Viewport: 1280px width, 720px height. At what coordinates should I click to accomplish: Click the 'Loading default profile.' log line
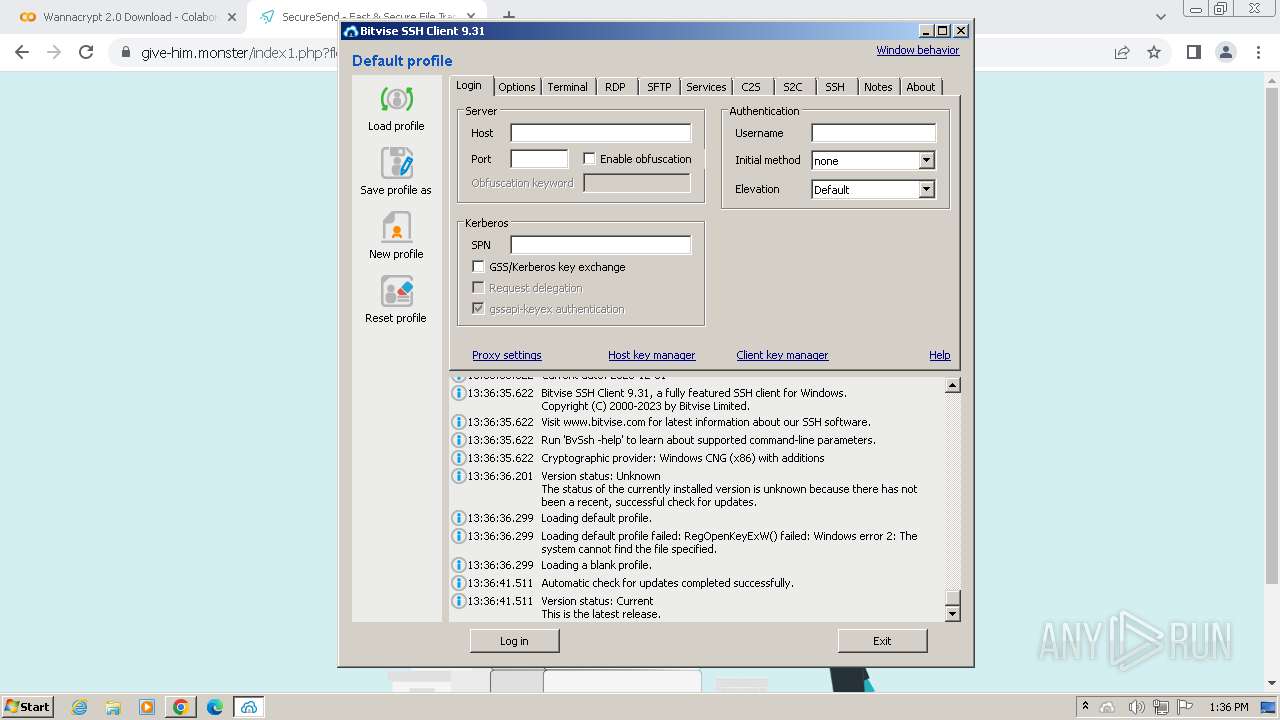(596, 518)
